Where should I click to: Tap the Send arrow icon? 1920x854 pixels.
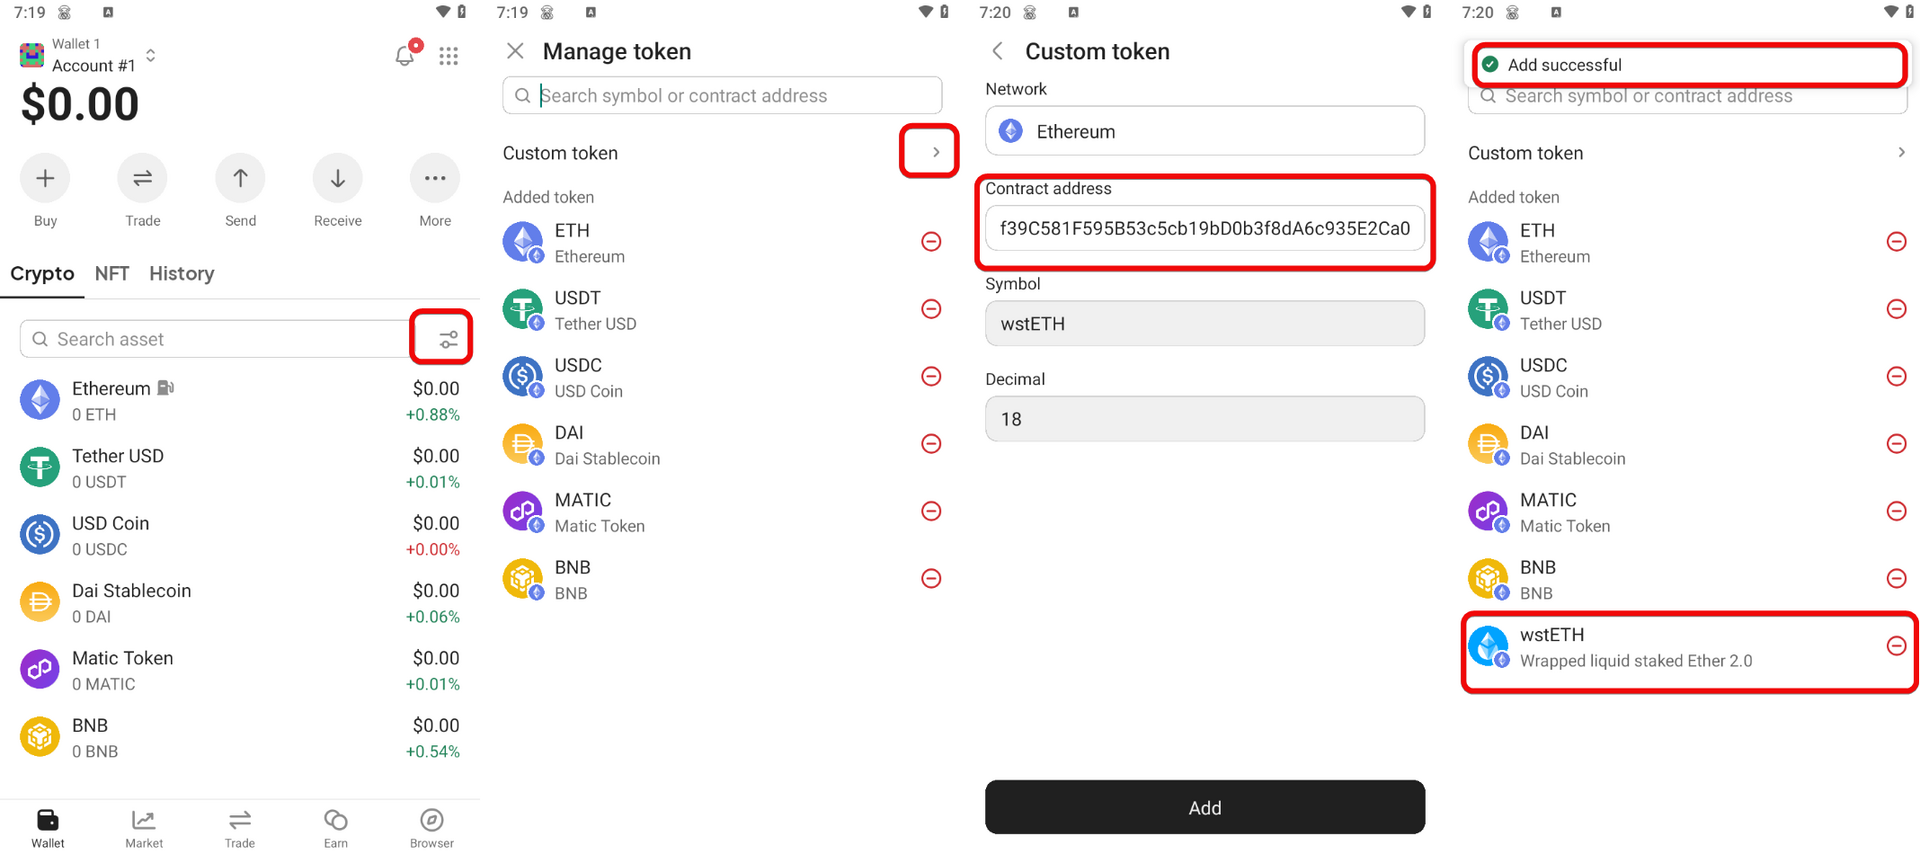click(240, 179)
